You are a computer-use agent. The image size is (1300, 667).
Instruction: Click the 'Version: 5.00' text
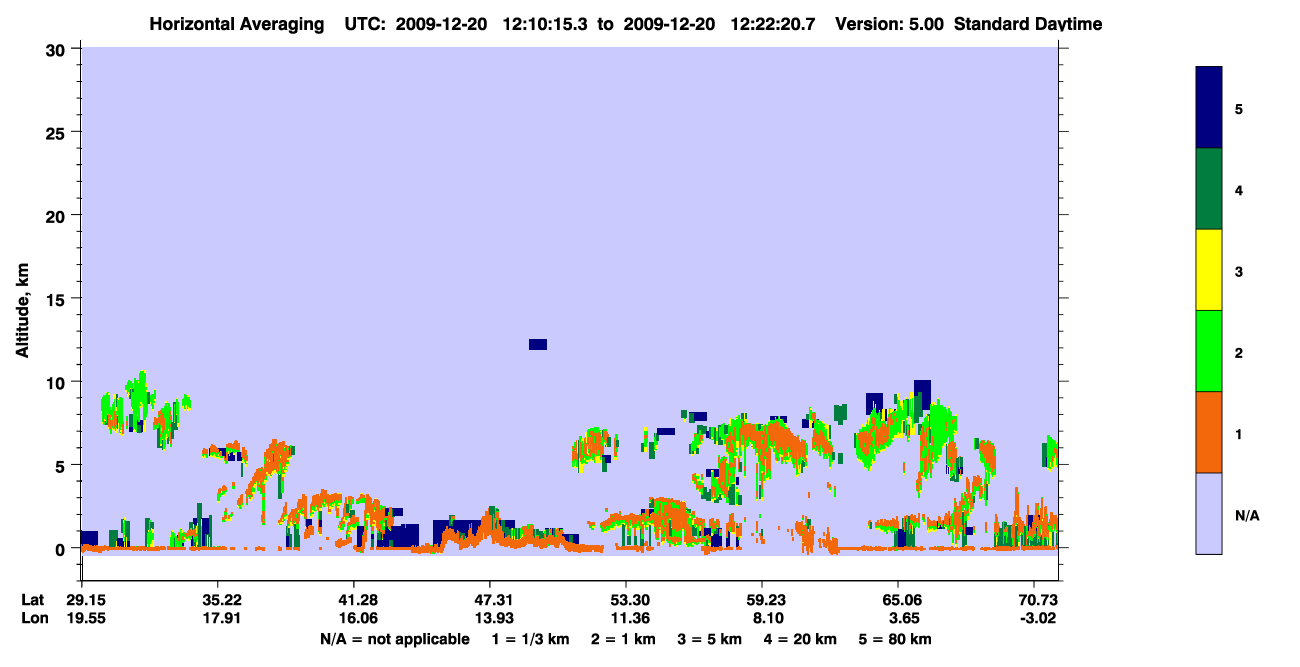click(x=891, y=24)
